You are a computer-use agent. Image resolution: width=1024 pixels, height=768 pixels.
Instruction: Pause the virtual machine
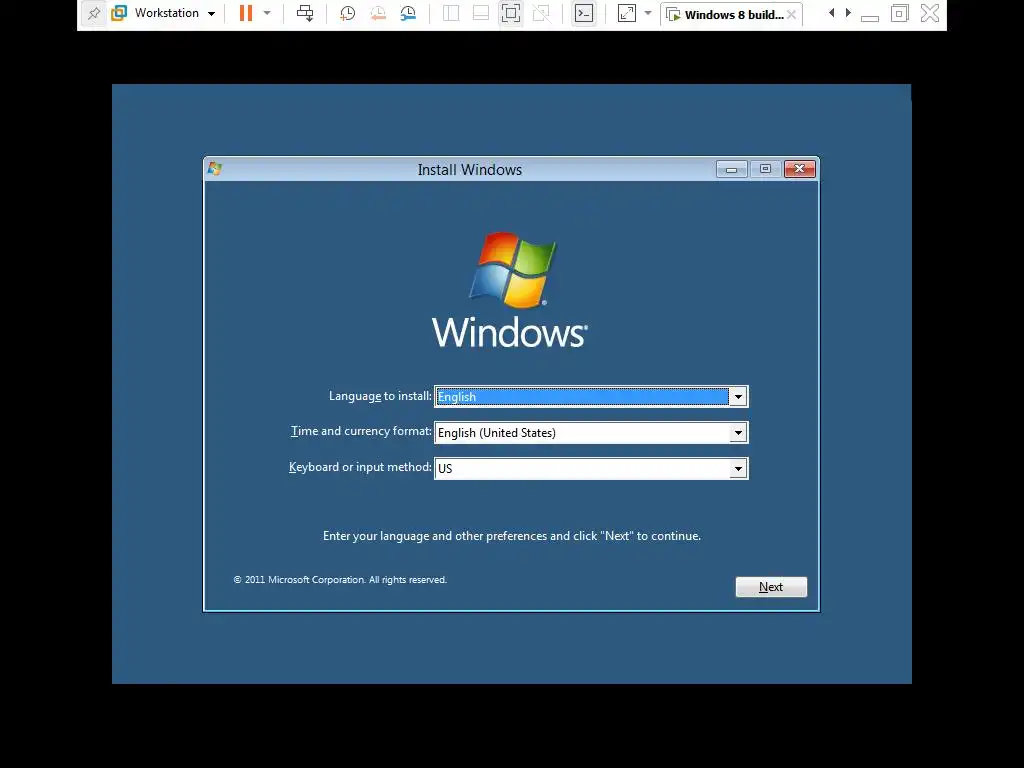pos(246,13)
